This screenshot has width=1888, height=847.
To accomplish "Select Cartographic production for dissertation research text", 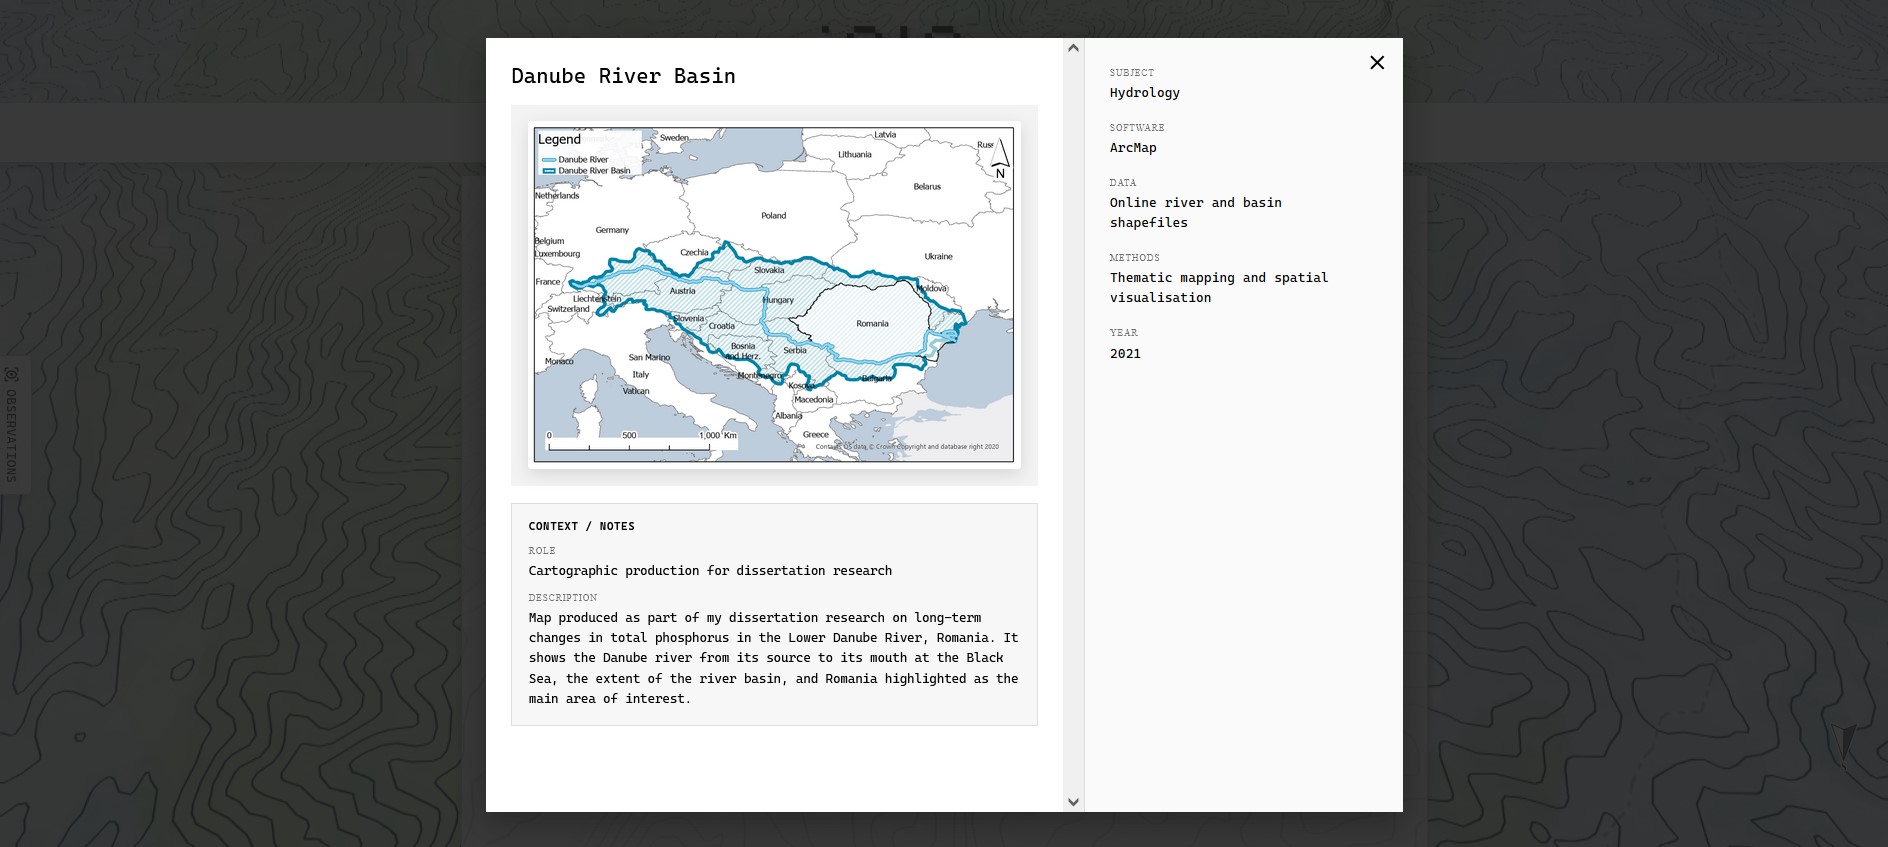I will 710,571.
